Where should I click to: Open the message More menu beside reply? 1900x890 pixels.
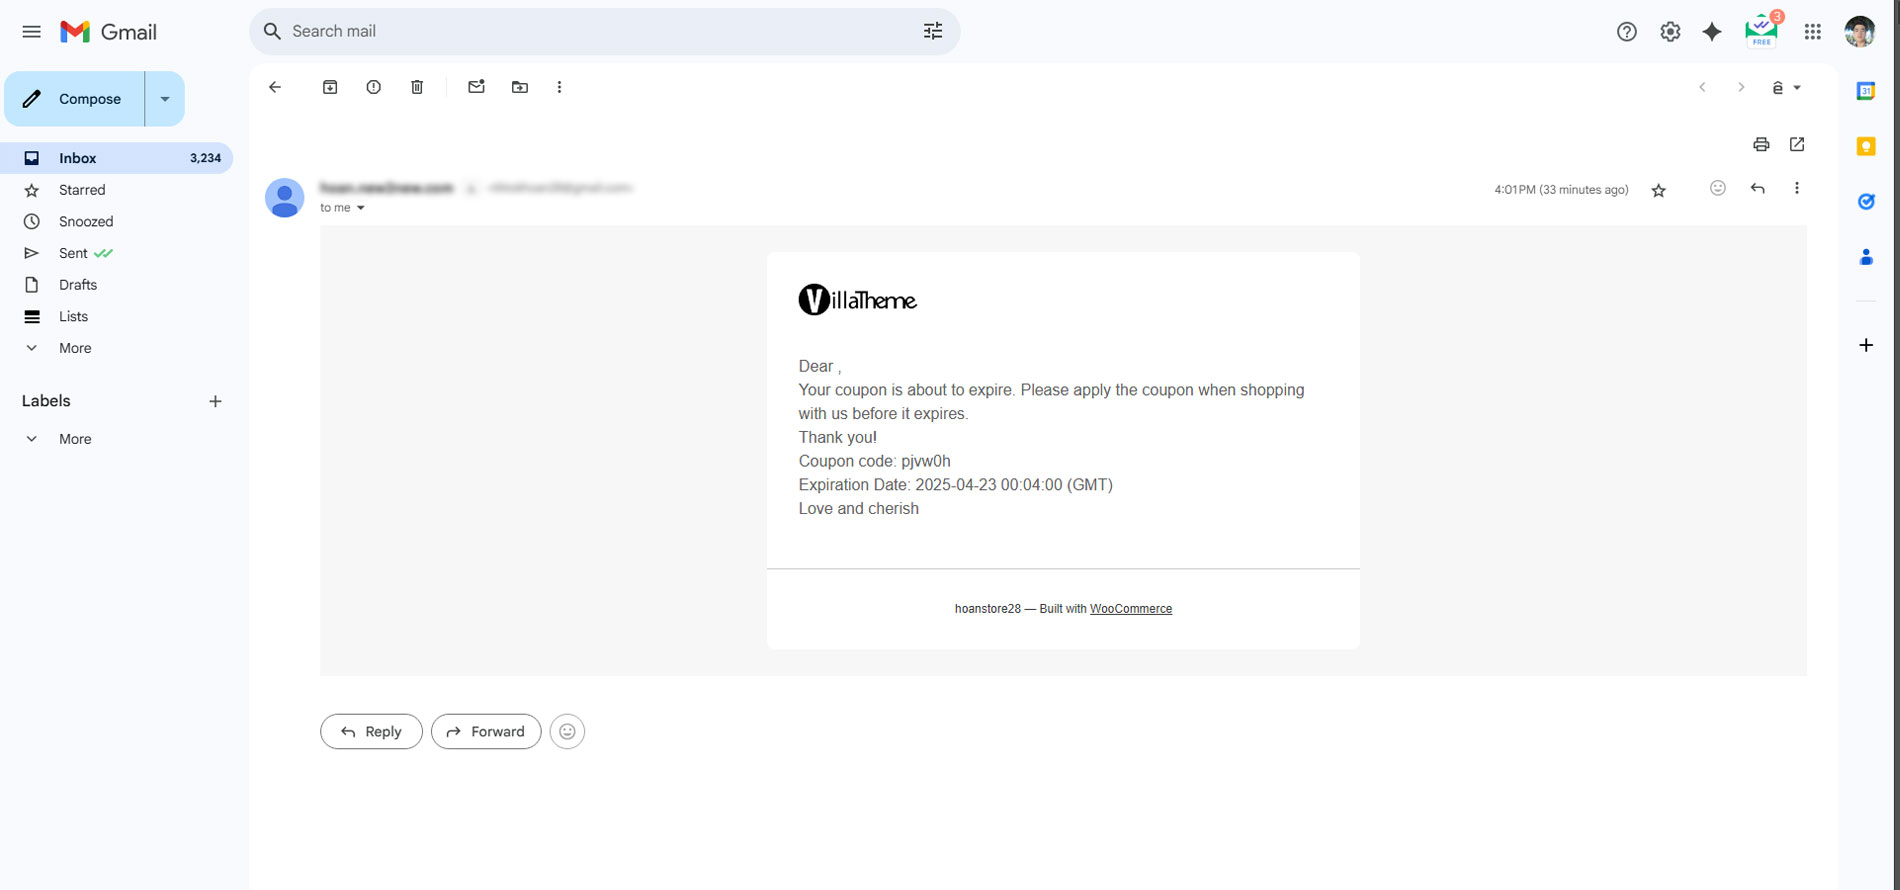(x=1797, y=188)
